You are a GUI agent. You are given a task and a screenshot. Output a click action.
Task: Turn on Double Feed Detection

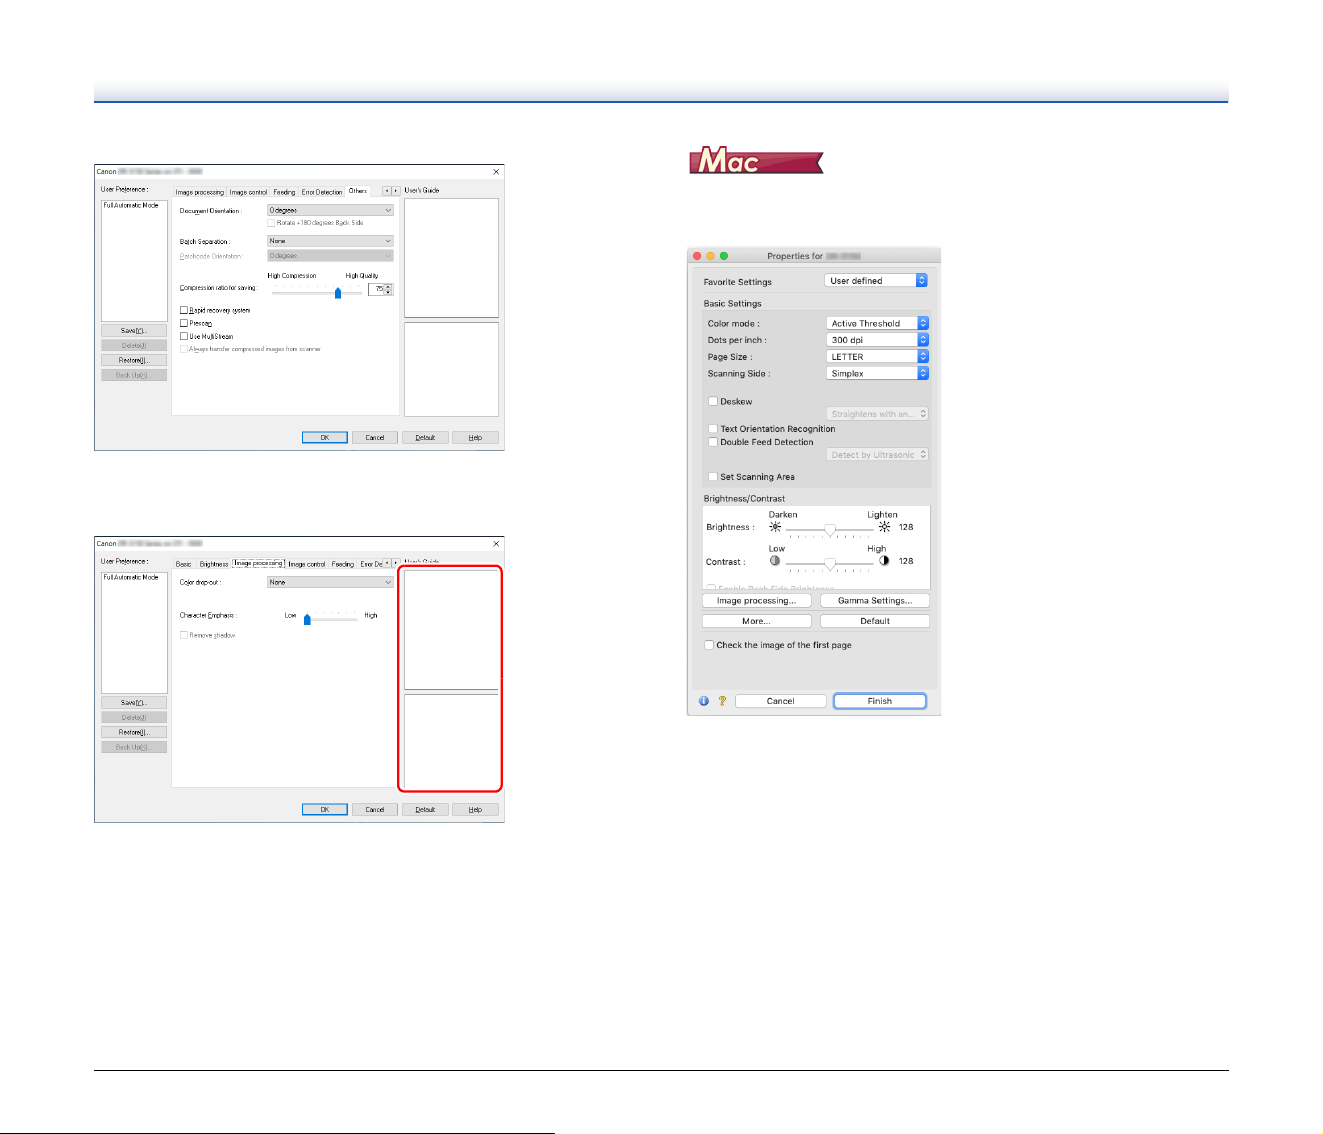[713, 442]
